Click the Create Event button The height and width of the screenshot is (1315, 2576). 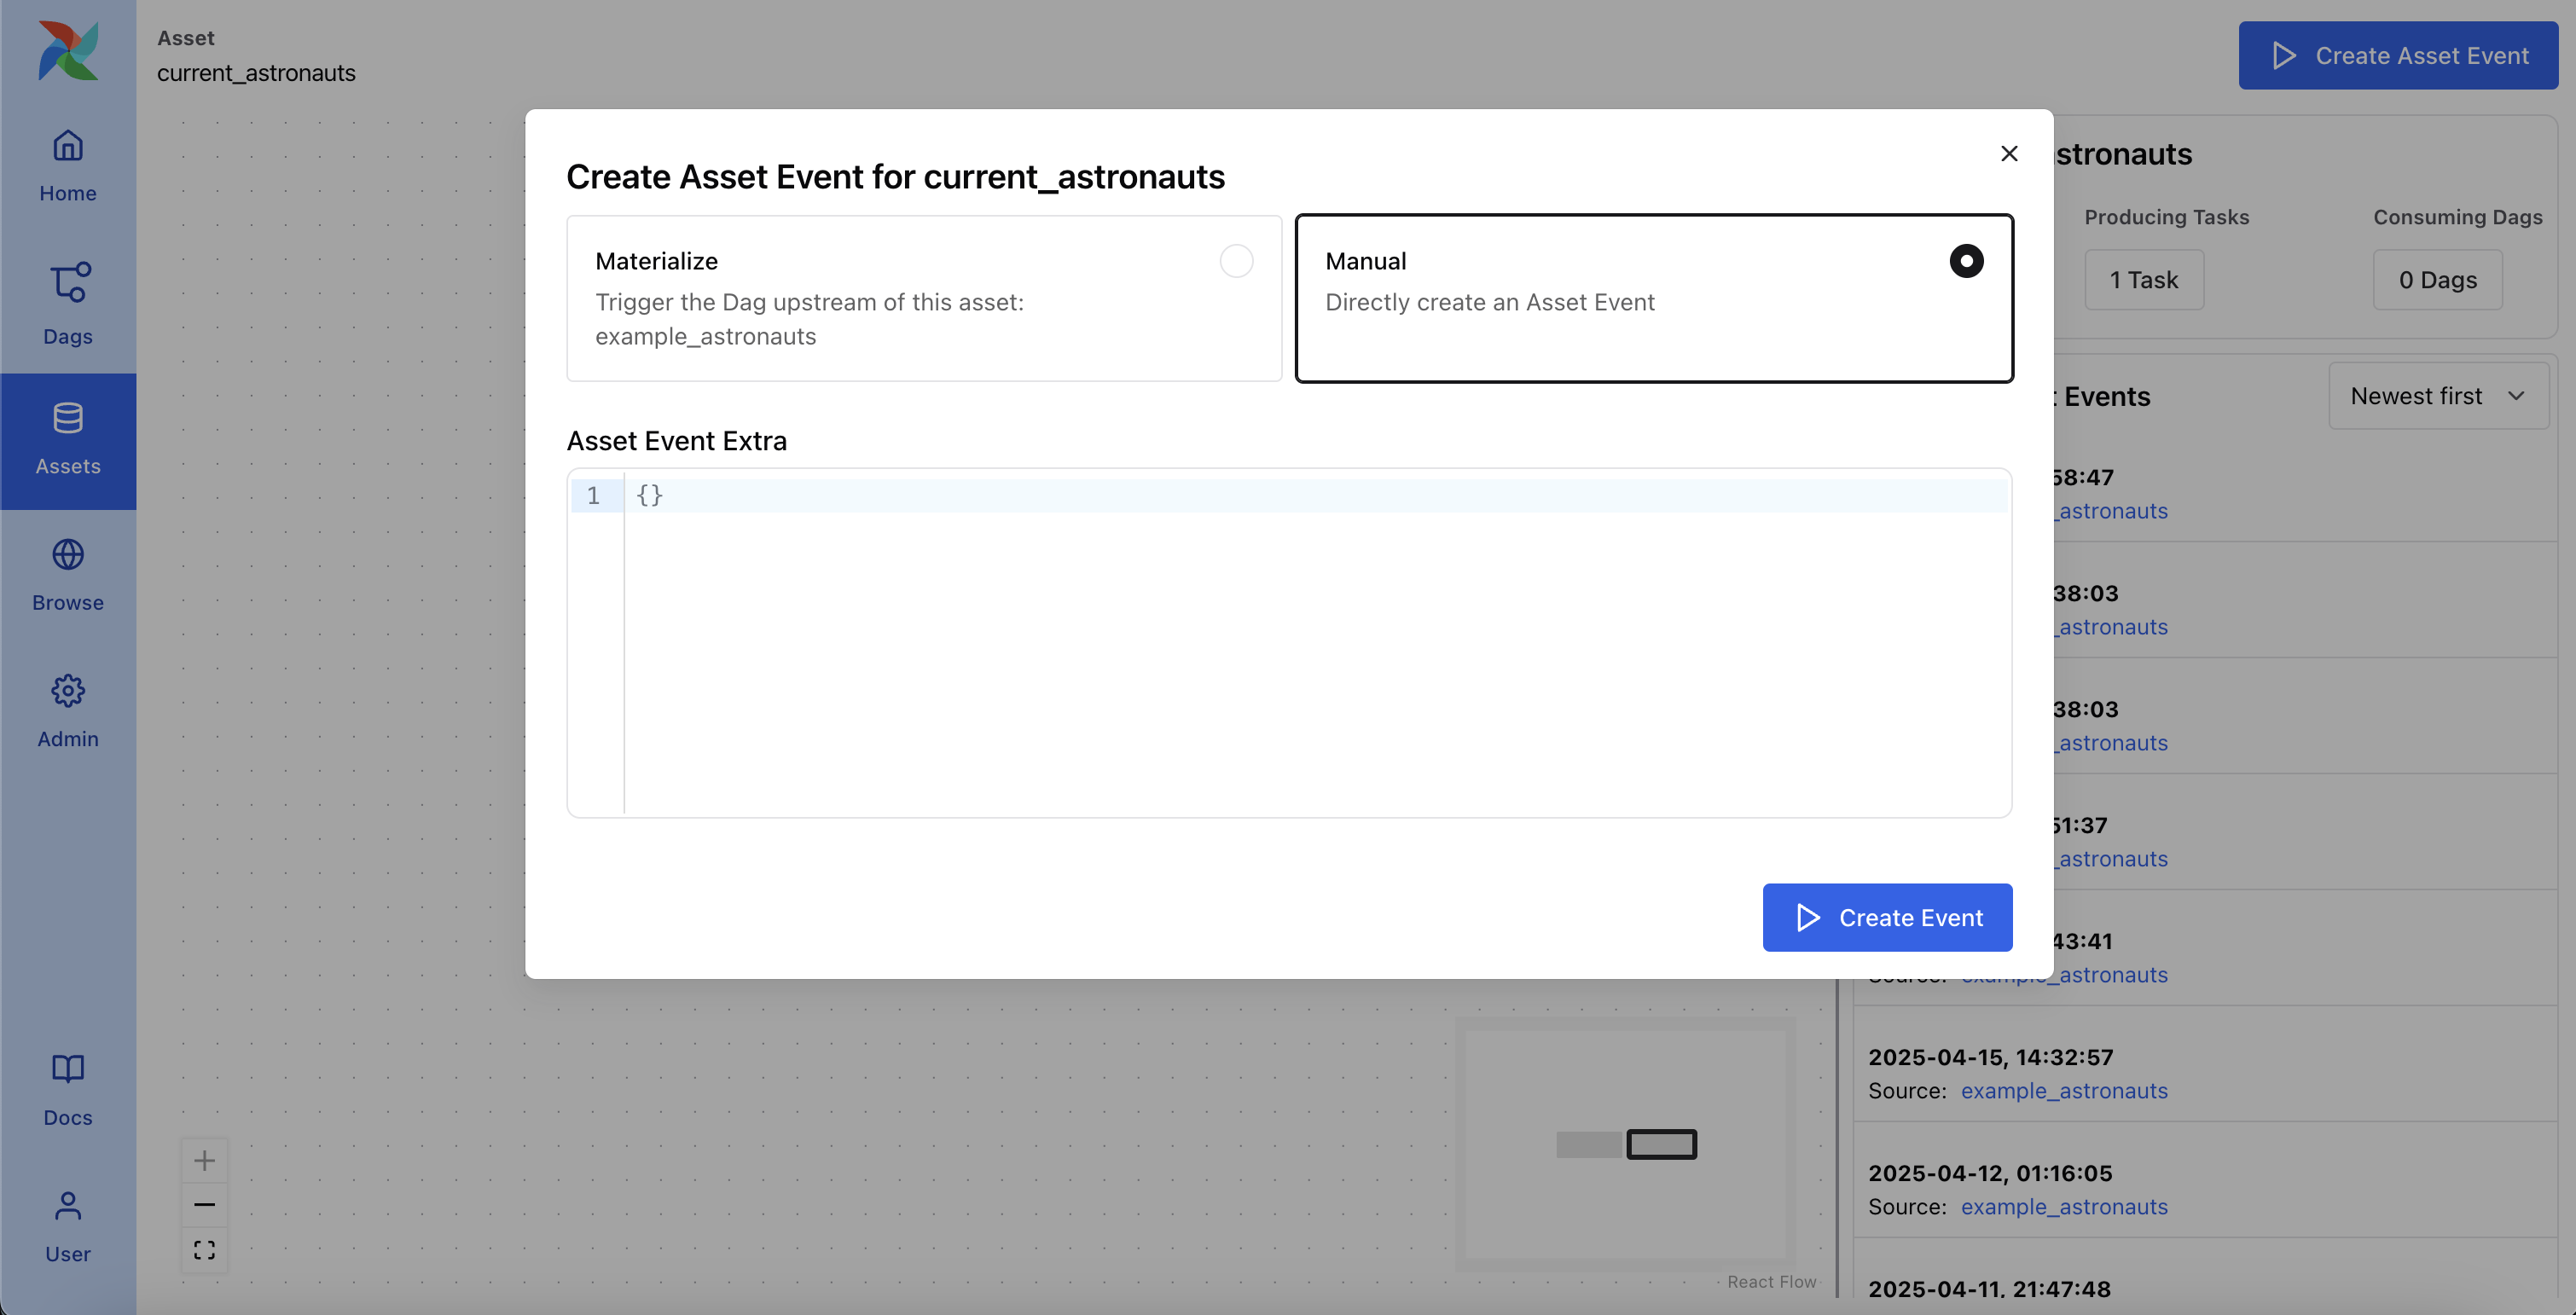(x=1887, y=917)
